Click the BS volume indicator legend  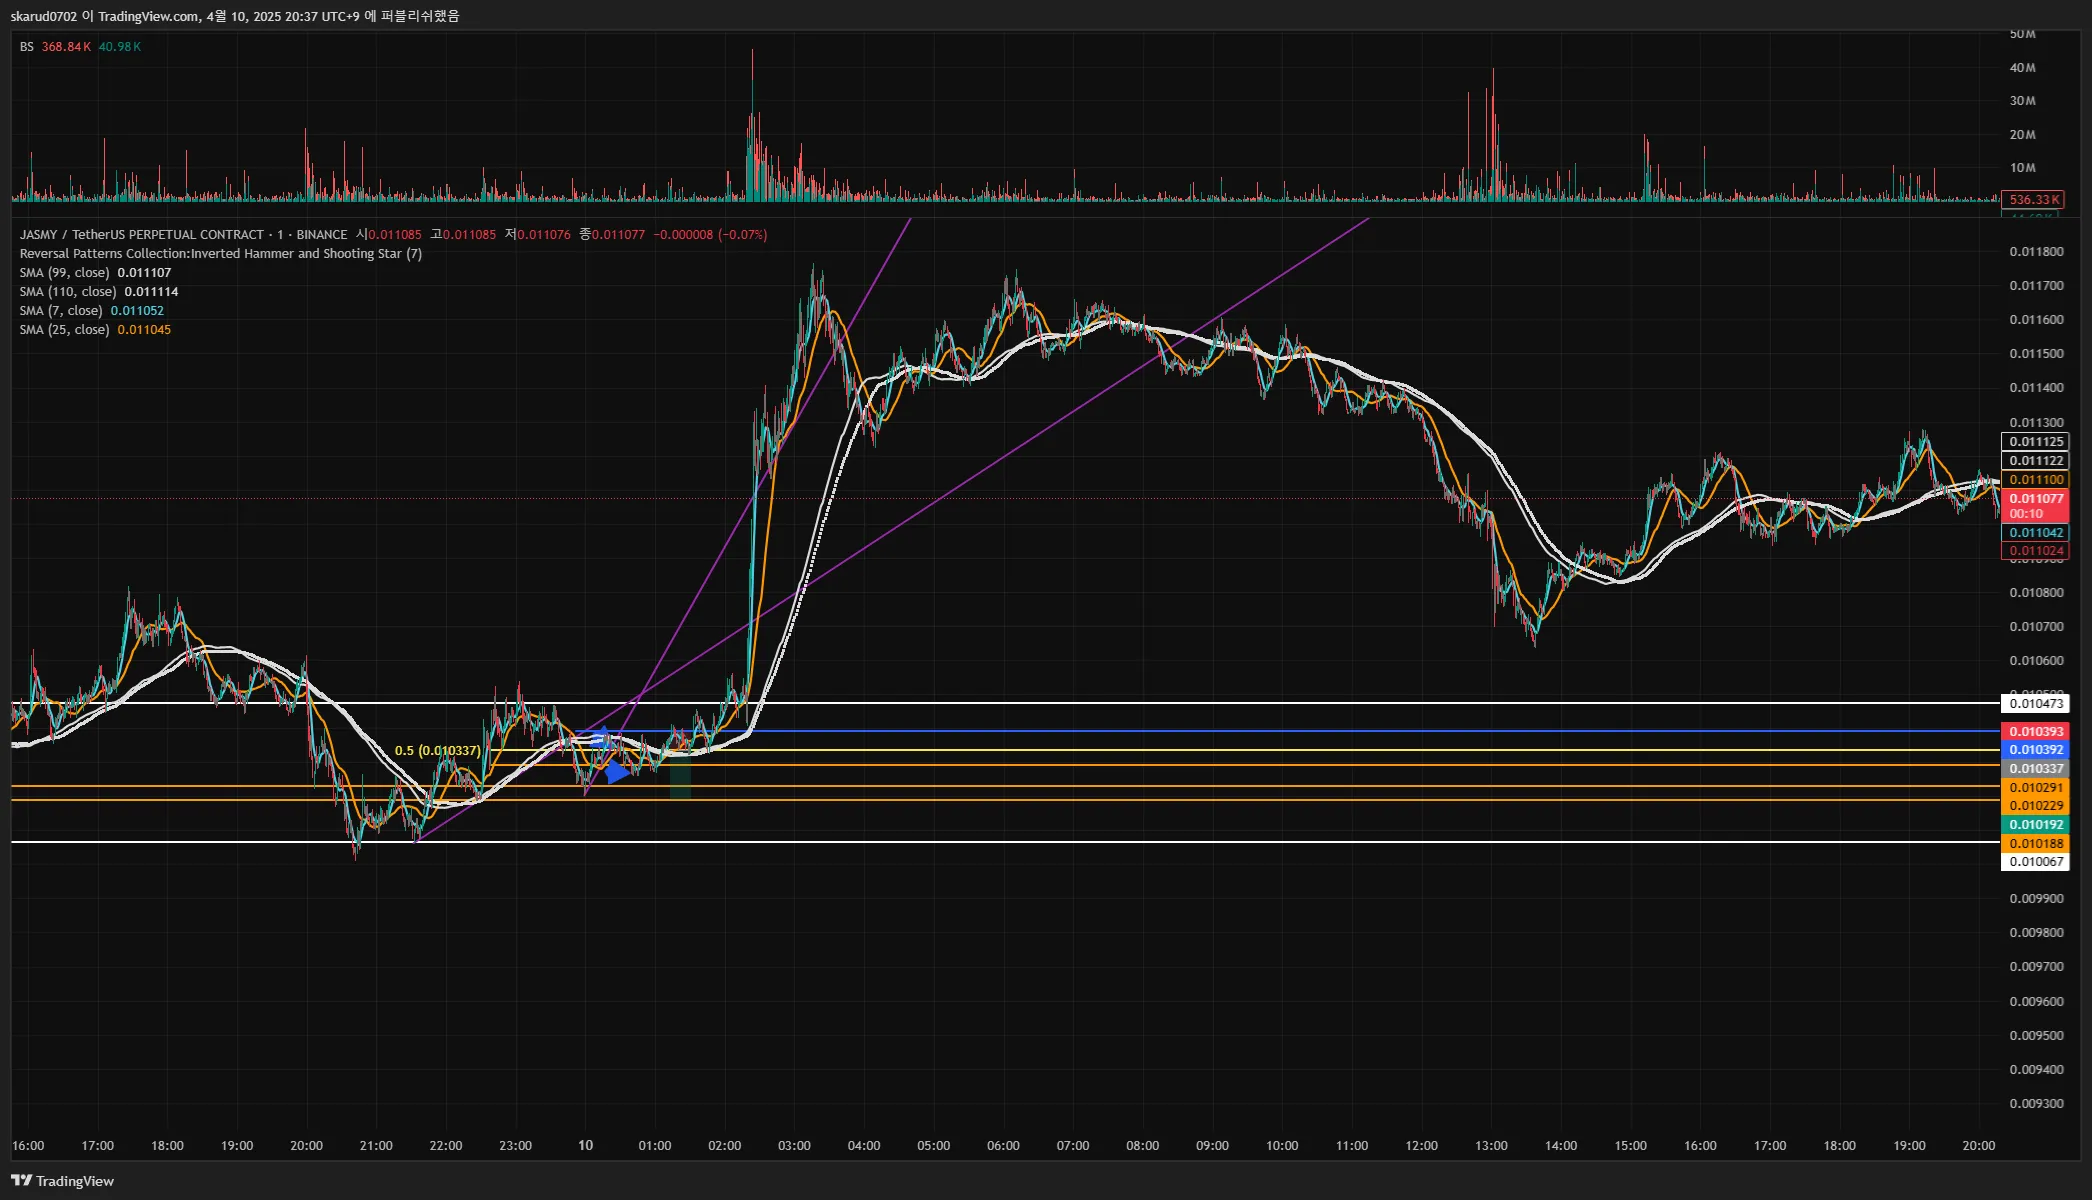80,47
